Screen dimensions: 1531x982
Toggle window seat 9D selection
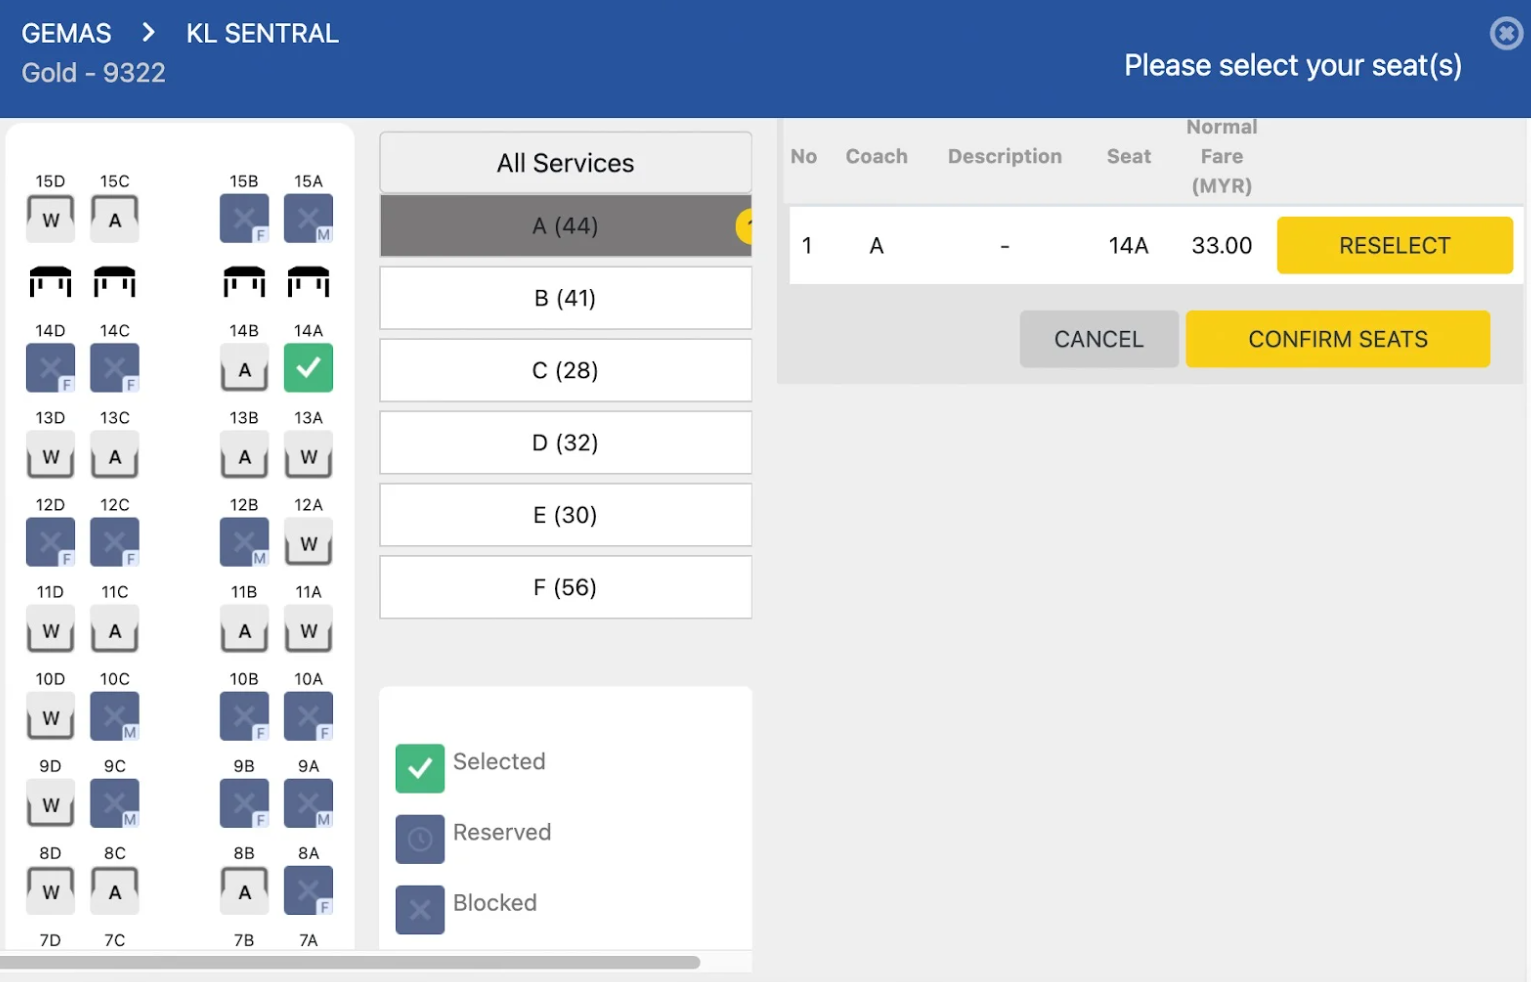50,804
